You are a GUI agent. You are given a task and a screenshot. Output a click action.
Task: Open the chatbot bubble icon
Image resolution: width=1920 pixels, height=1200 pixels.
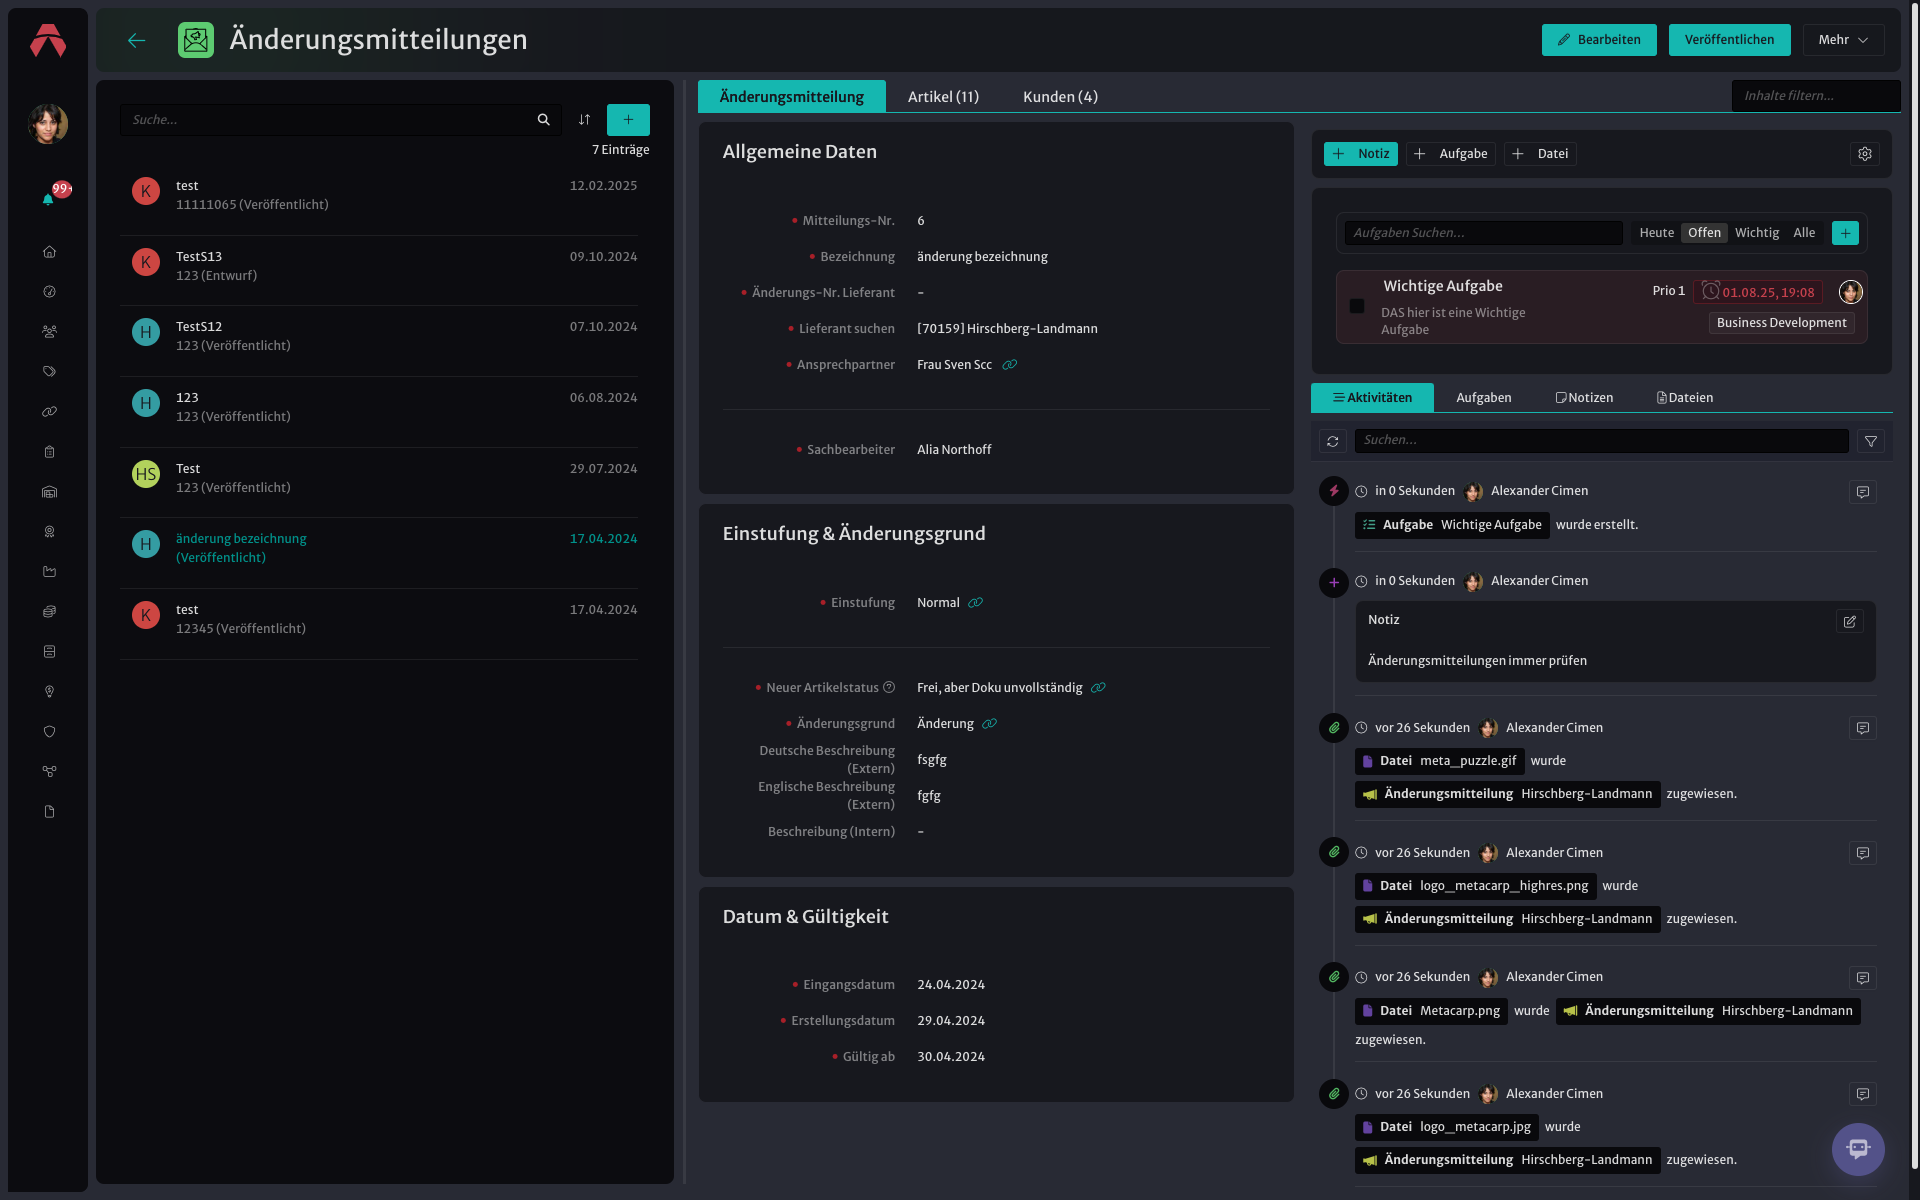[x=1858, y=1149]
